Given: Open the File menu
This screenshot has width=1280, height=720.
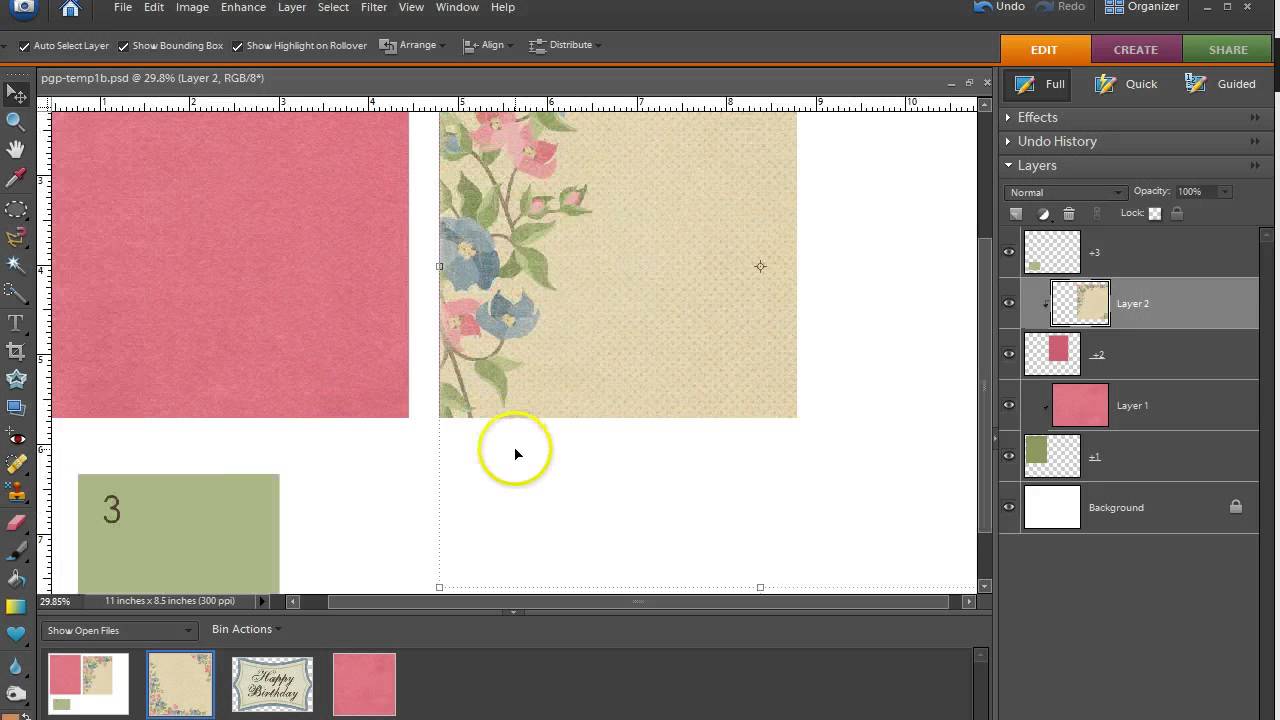Looking at the screenshot, I should [122, 7].
